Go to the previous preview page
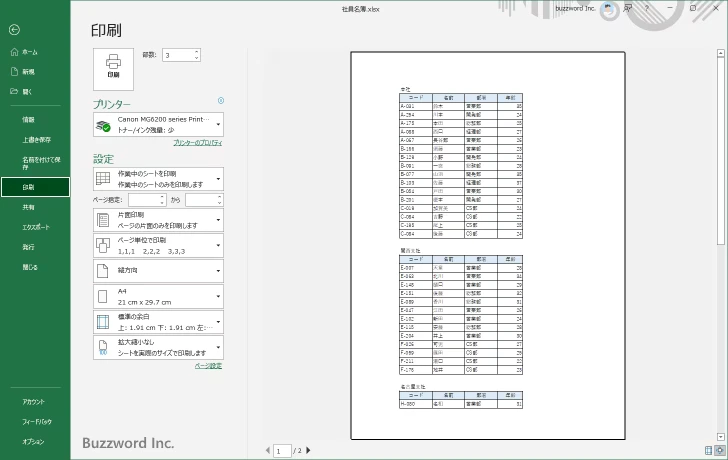Image resolution: width=728 pixels, height=460 pixels. [268, 450]
